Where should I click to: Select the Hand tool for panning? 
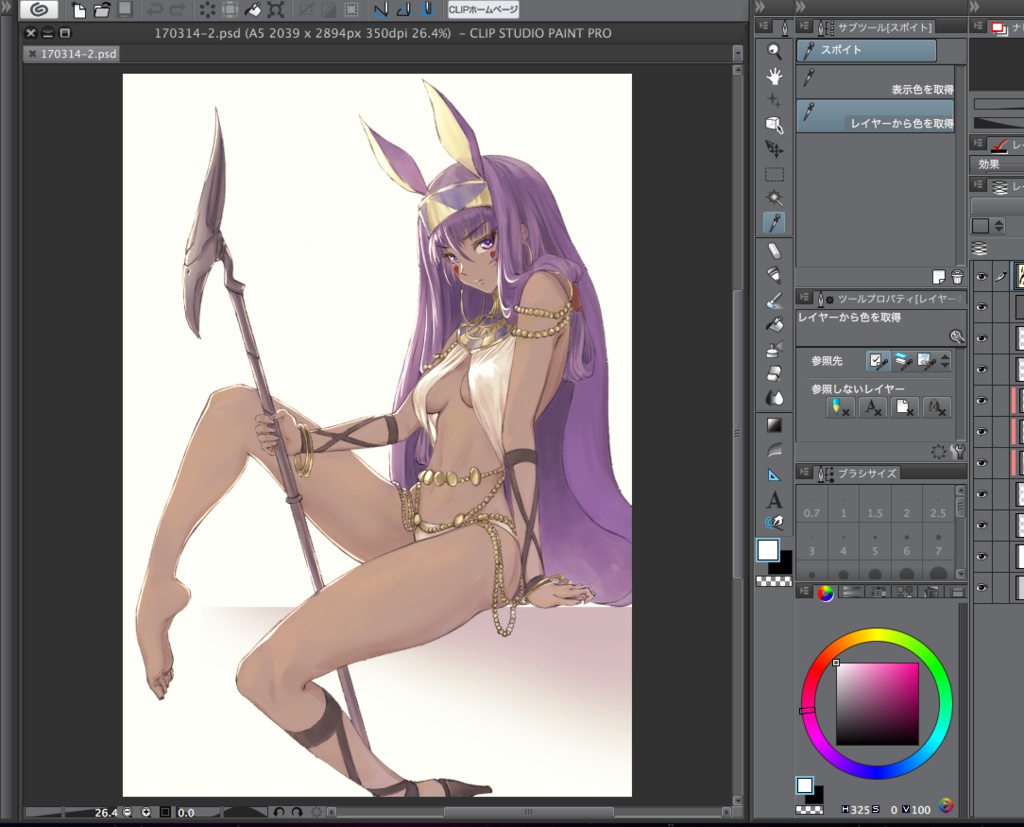point(773,76)
